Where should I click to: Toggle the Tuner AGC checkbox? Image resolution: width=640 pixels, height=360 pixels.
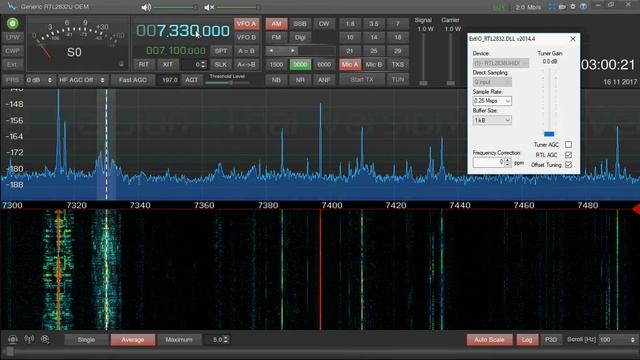[568, 144]
